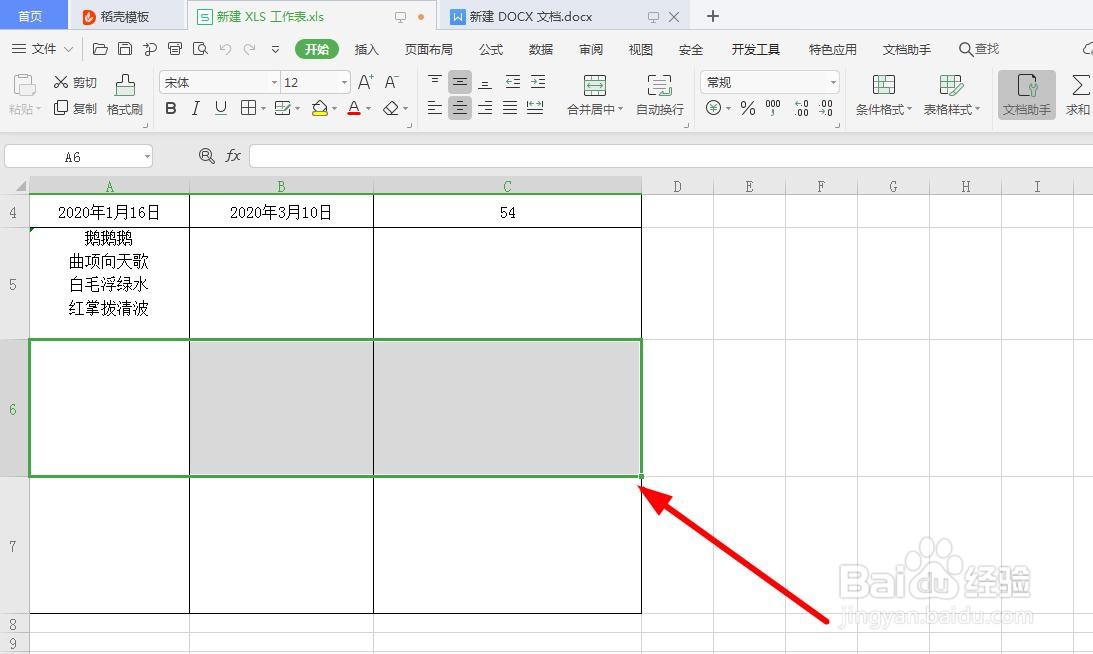Viewport: 1093px width, 654px height.
Task: Click the Cut (剪切) scissors button
Action: (75, 82)
